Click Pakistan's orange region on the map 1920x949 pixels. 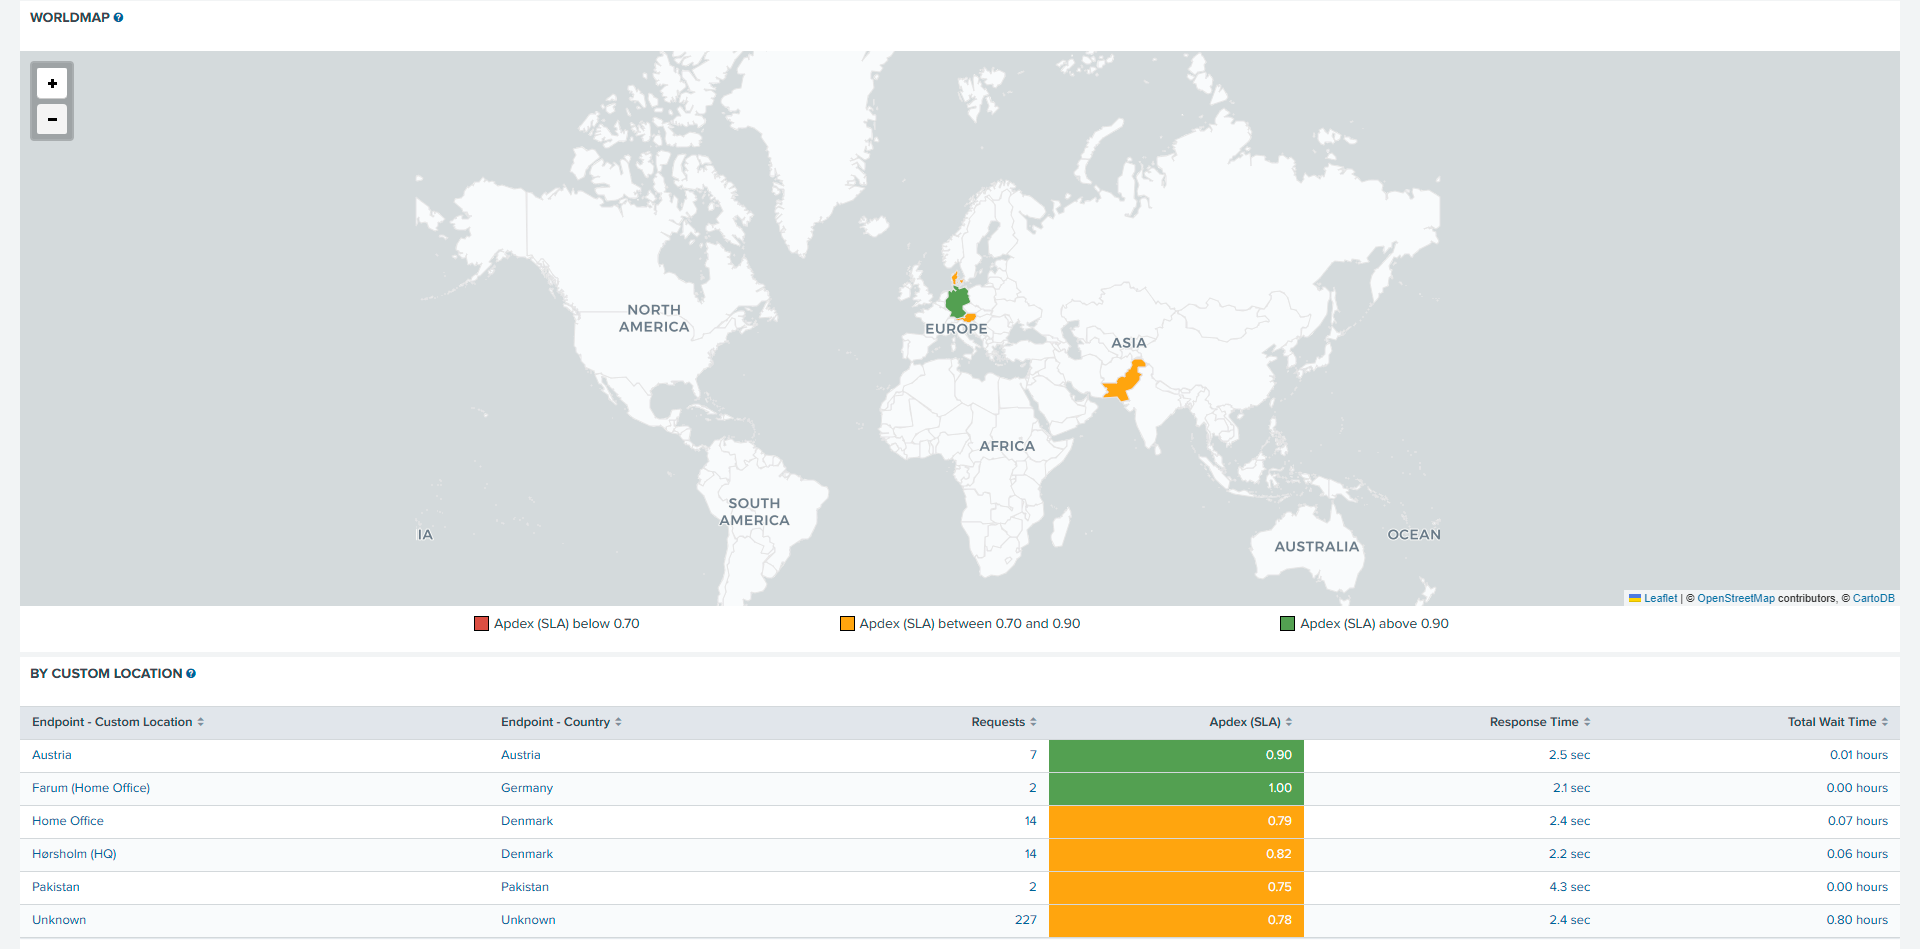(1123, 384)
